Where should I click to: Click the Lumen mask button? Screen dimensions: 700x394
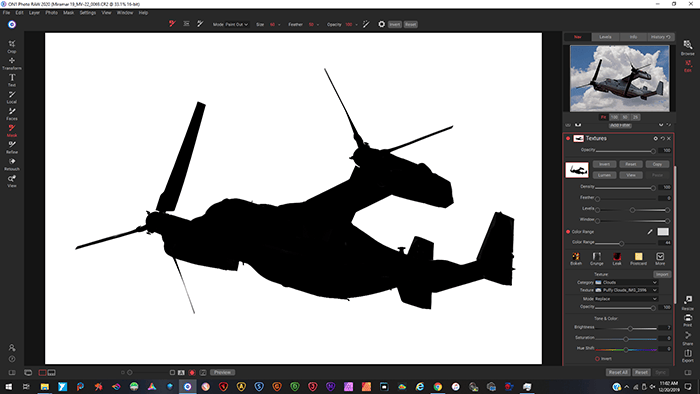604,175
